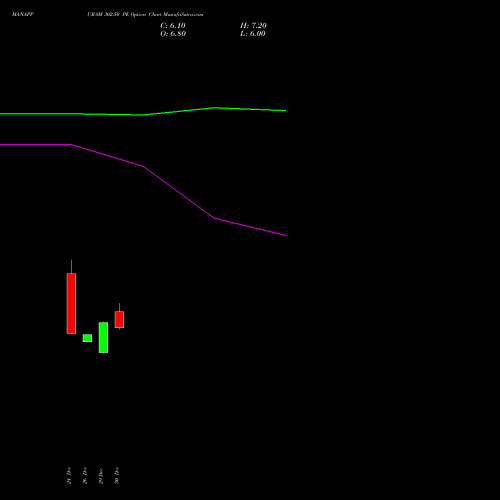This screenshot has height=500, width=500.
Task: Select the tall red candle for 24 Dec
Action: (71, 303)
